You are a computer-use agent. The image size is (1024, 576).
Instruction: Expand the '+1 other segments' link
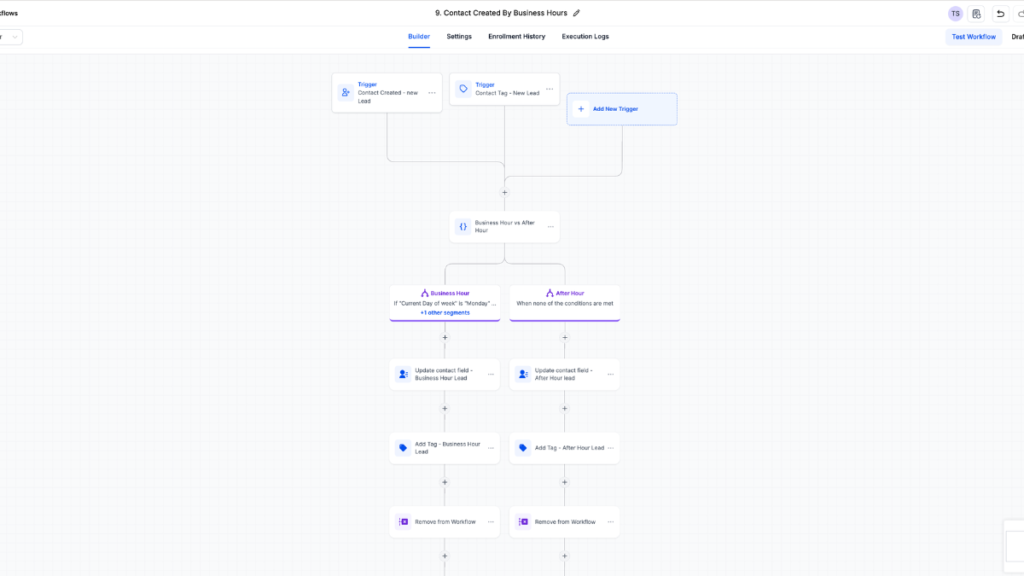tap(445, 313)
